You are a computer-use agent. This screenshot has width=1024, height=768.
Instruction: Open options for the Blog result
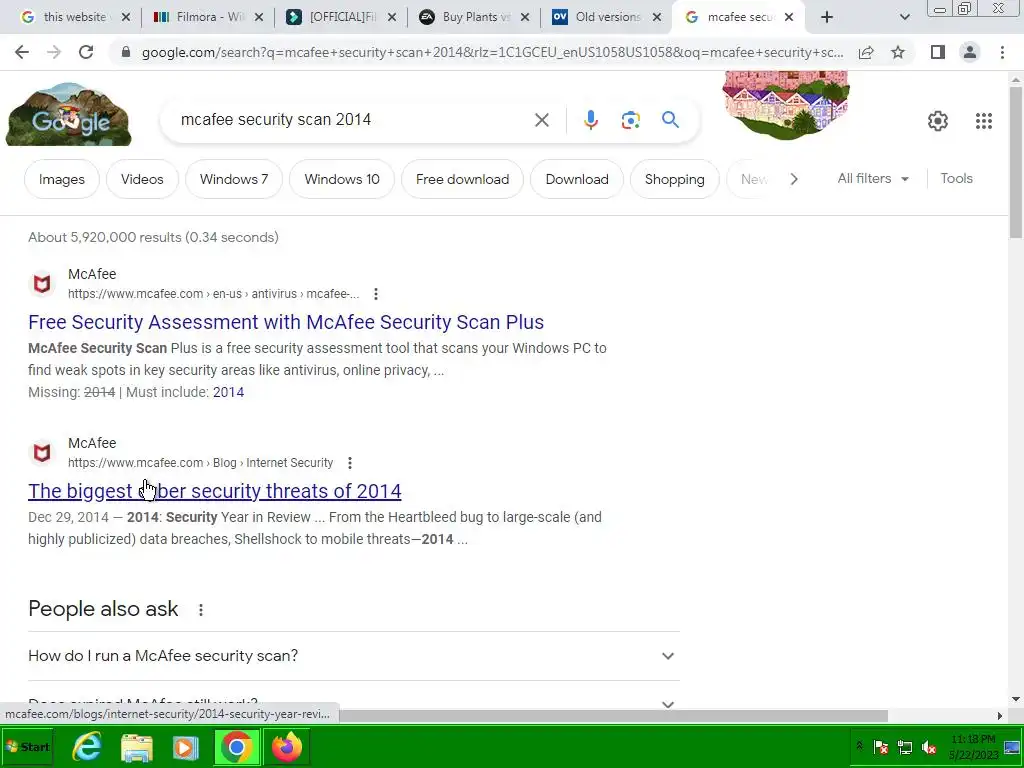(x=350, y=463)
